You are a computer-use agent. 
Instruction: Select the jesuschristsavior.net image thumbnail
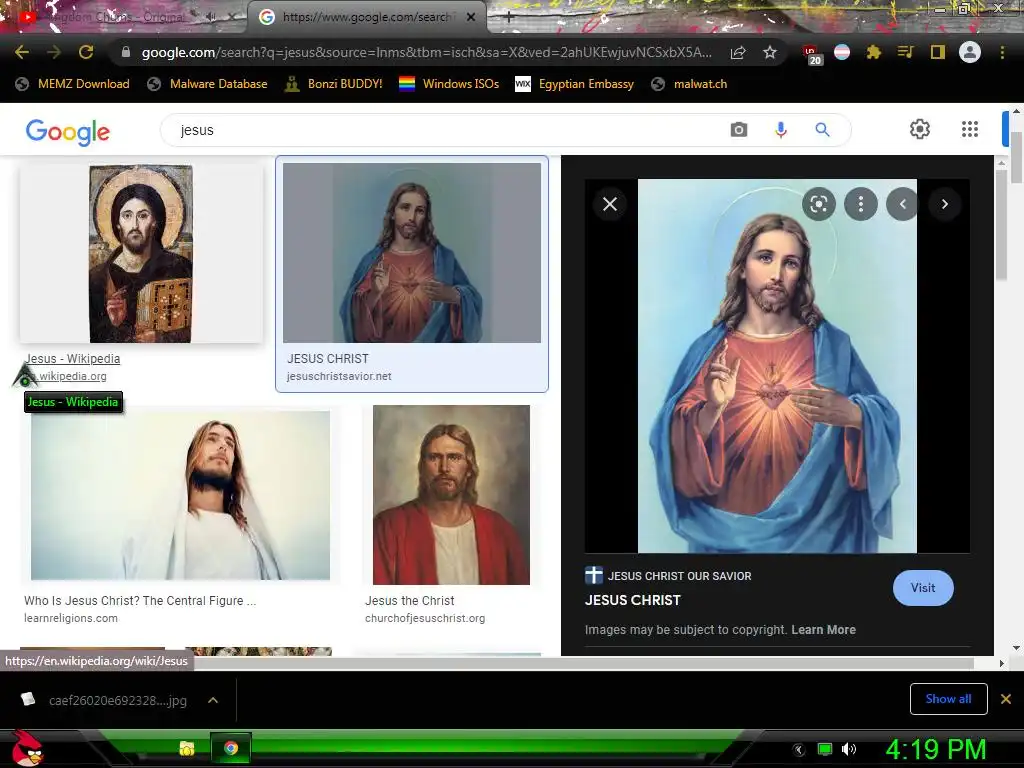tap(412, 253)
